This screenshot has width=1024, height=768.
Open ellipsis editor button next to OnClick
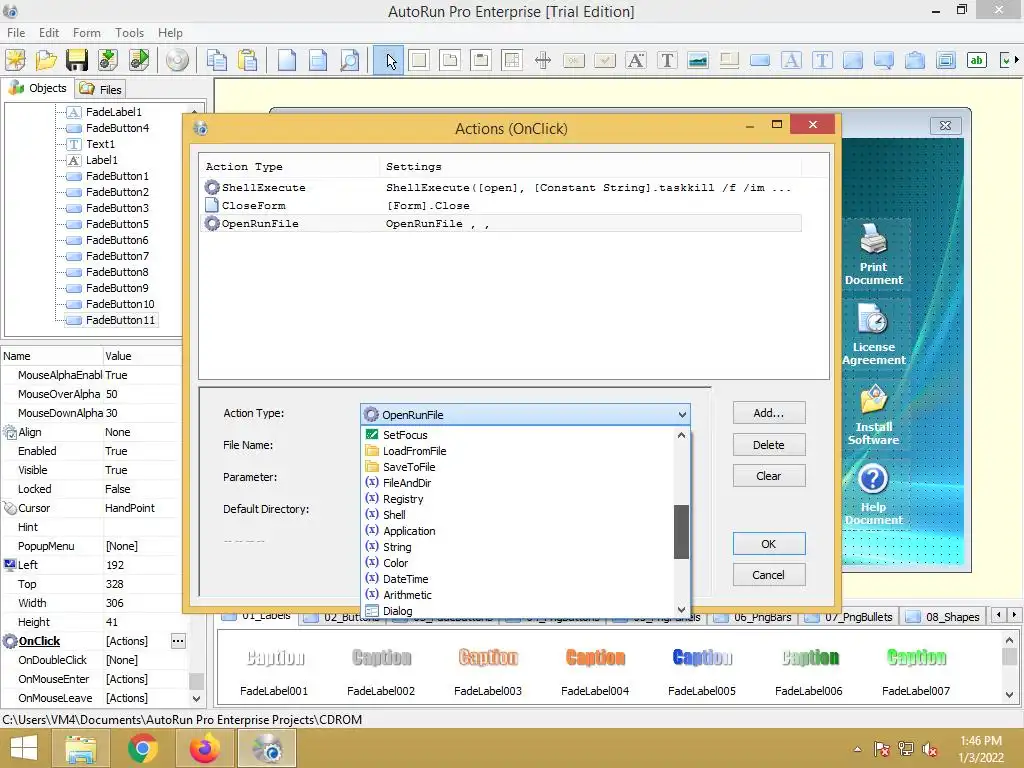click(178, 641)
